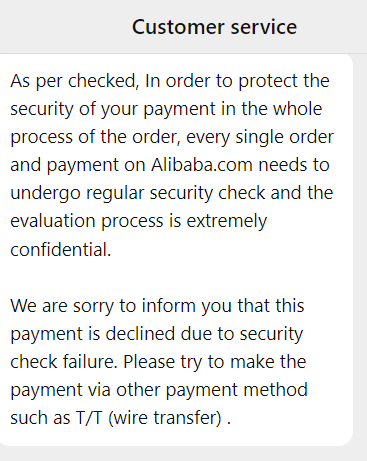Viewport: 367px width, 461px height.
Task: Click the blank gap between the two paragraphs
Action: (175, 277)
